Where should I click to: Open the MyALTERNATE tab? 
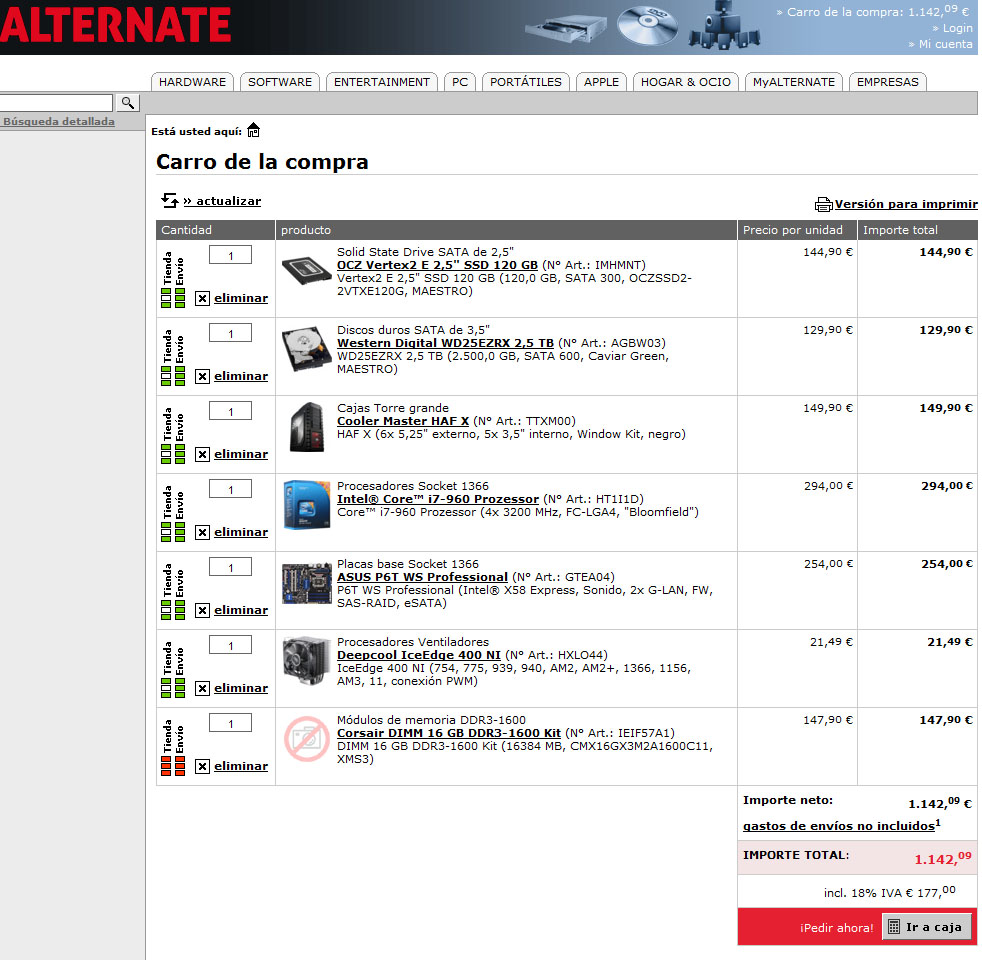793,82
